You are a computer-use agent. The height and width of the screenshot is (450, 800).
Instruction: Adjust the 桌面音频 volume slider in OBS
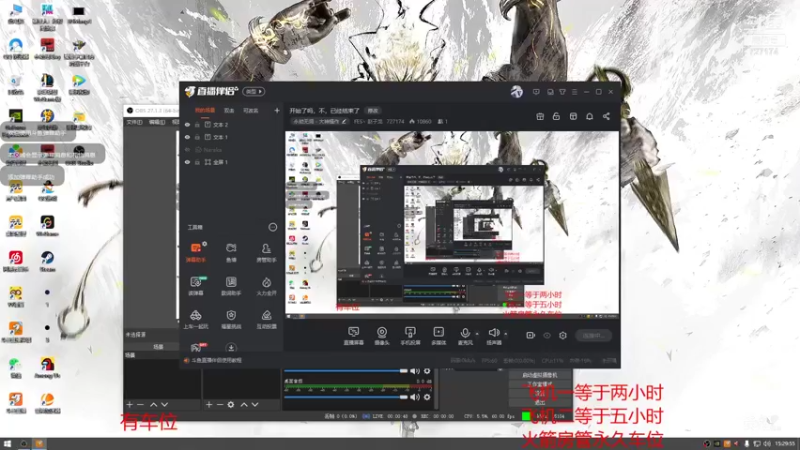click(x=346, y=397)
